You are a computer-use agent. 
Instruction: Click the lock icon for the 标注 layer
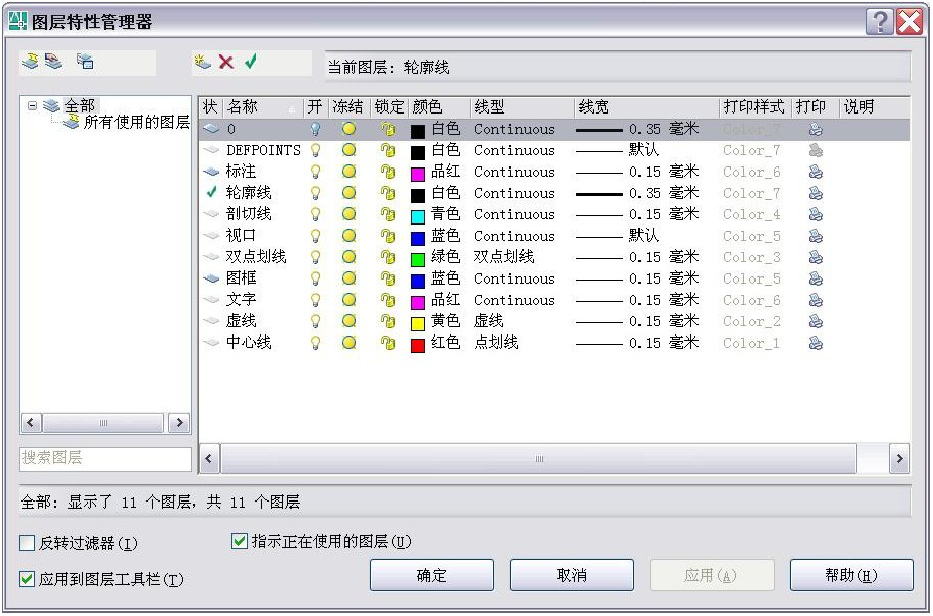click(388, 171)
